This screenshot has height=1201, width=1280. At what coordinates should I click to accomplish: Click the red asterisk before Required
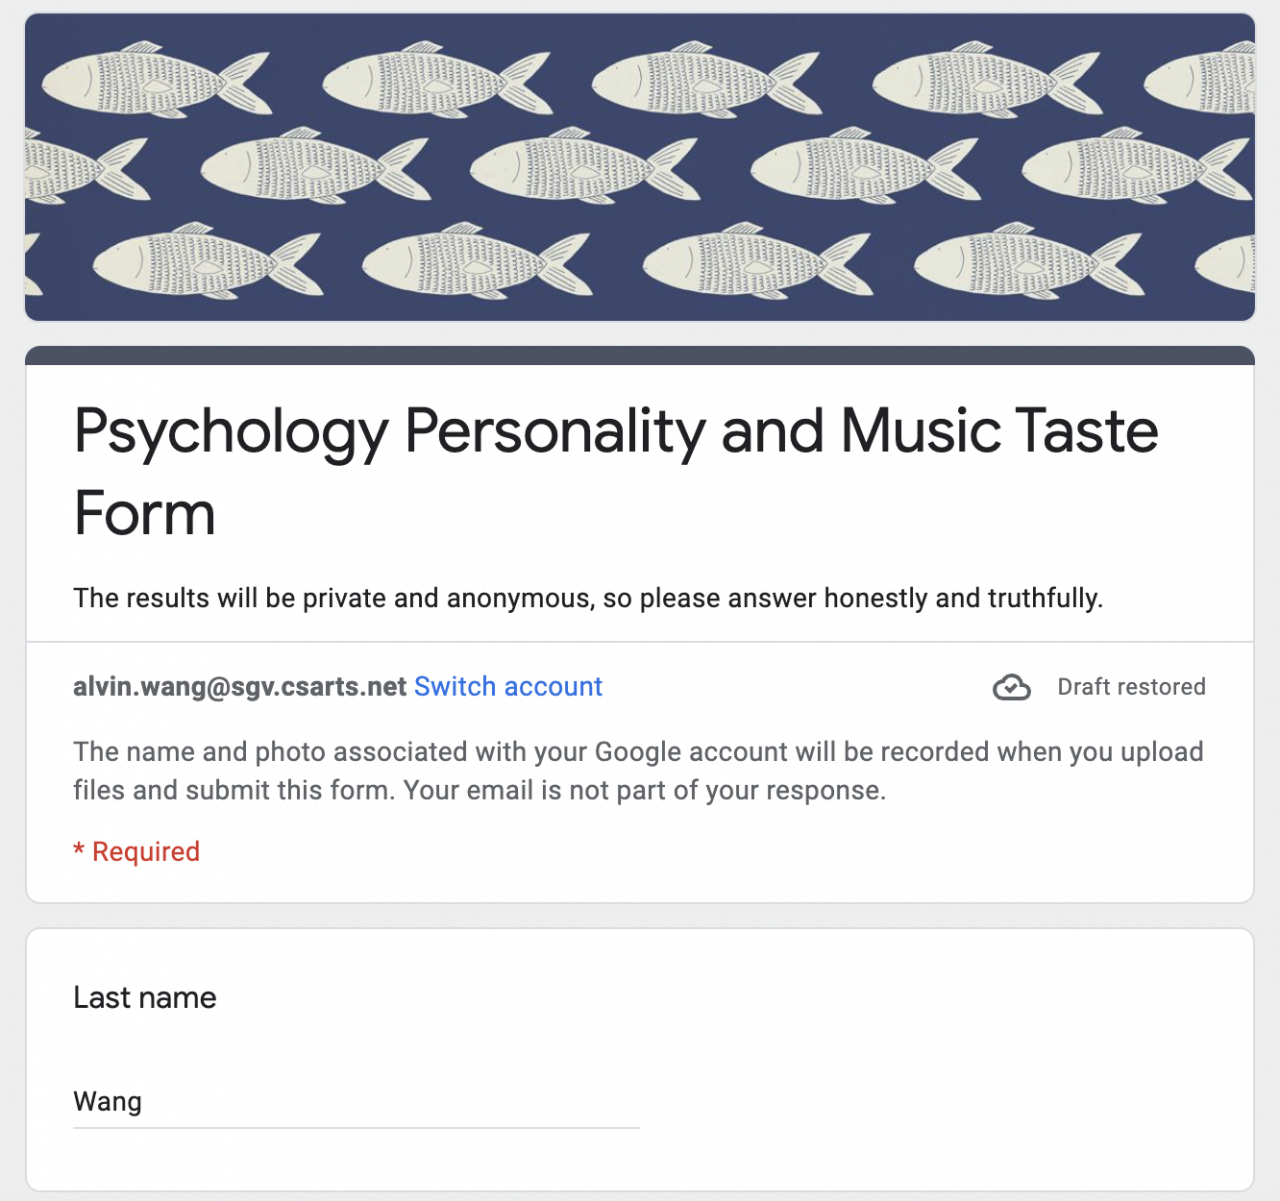(78, 852)
